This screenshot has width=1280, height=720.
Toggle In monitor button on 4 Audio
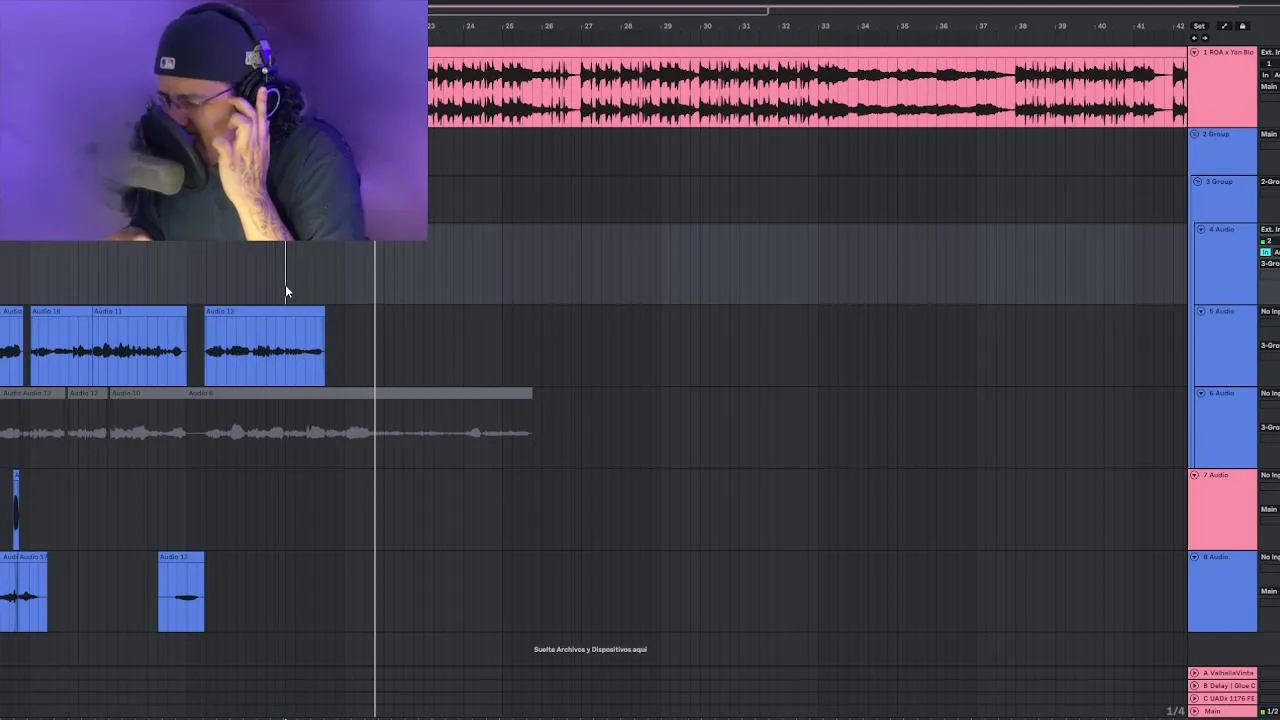[1265, 252]
